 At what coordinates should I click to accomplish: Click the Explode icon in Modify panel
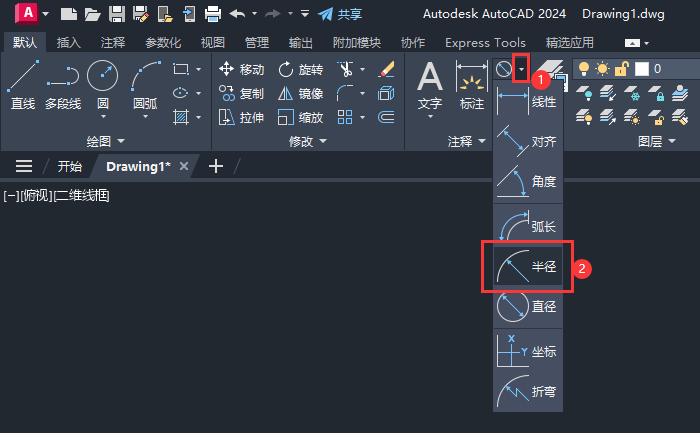pyautogui.click(x=386, y=93)
